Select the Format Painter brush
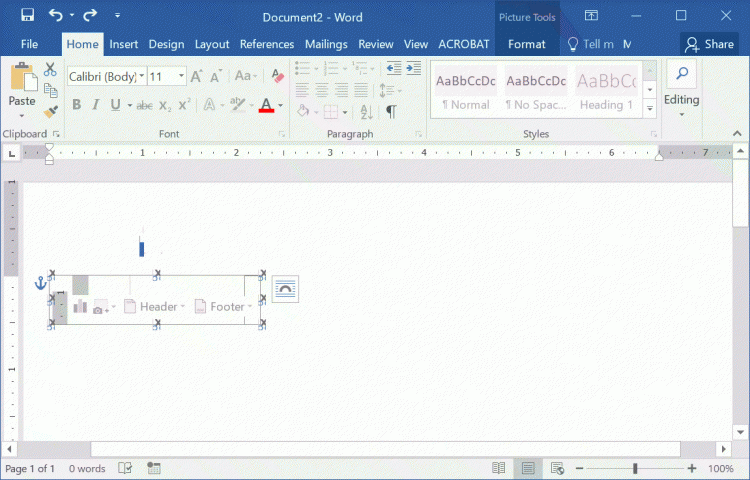This screenshot has height=480, width=750. click(51, 111)
